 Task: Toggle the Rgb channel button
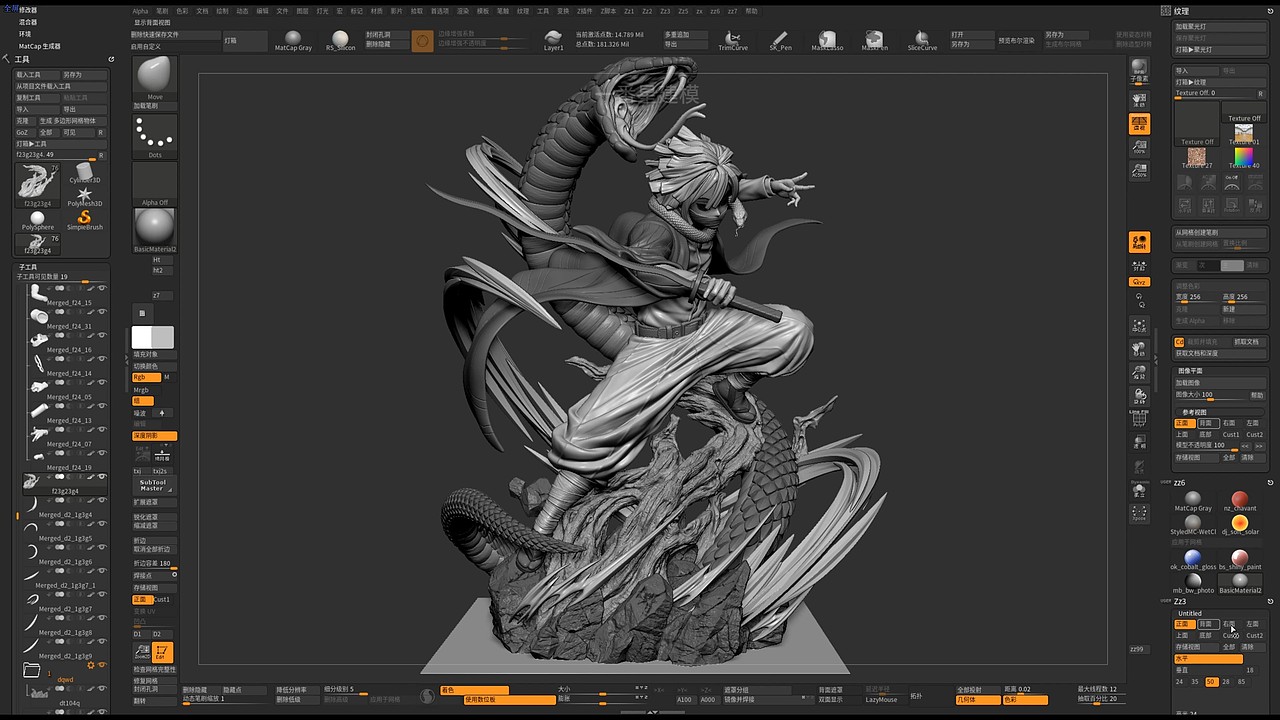coord(145,377)
